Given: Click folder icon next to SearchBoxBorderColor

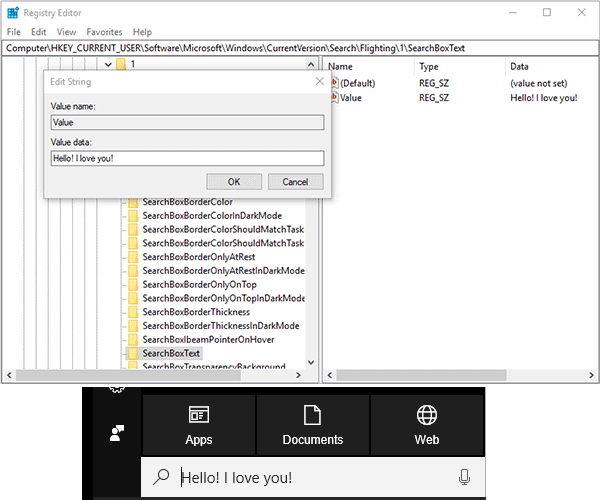Looking at the screenshot, I should (x=133, y=202).
